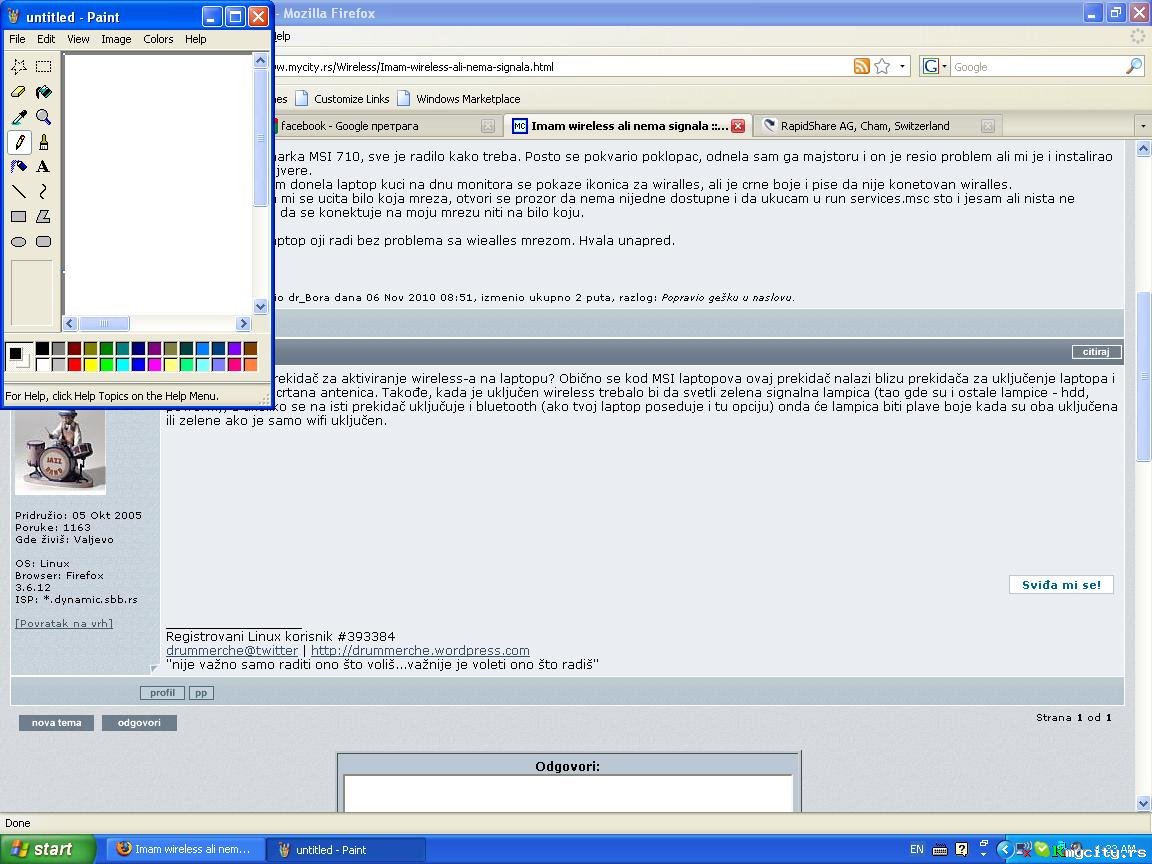1152x864 pixels.
Task: Open search engine dropdown in Firefox
Action: (x=935, y=66)
